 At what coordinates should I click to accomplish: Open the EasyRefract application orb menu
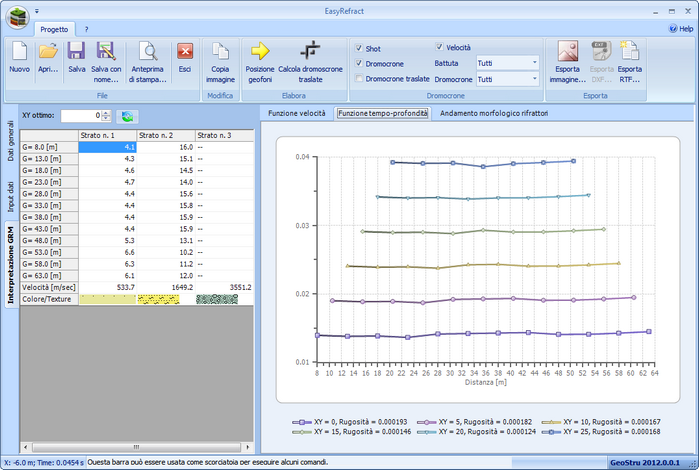click(17, 17)
